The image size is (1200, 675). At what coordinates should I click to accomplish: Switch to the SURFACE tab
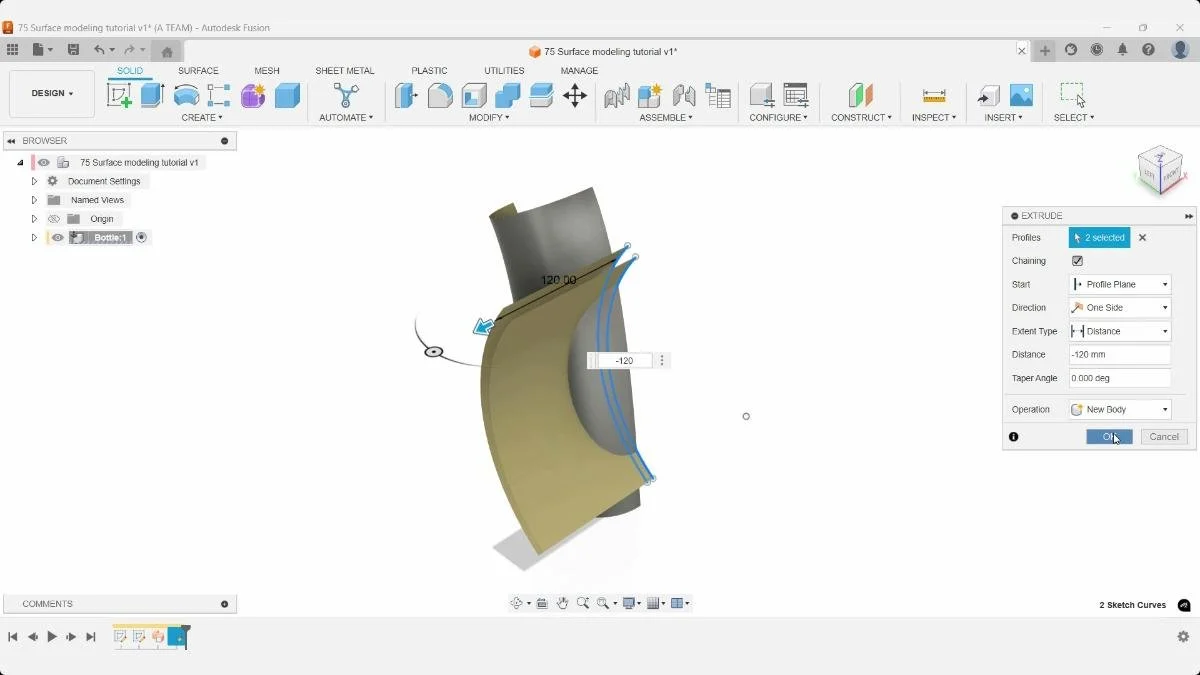(x=198, y=71)
